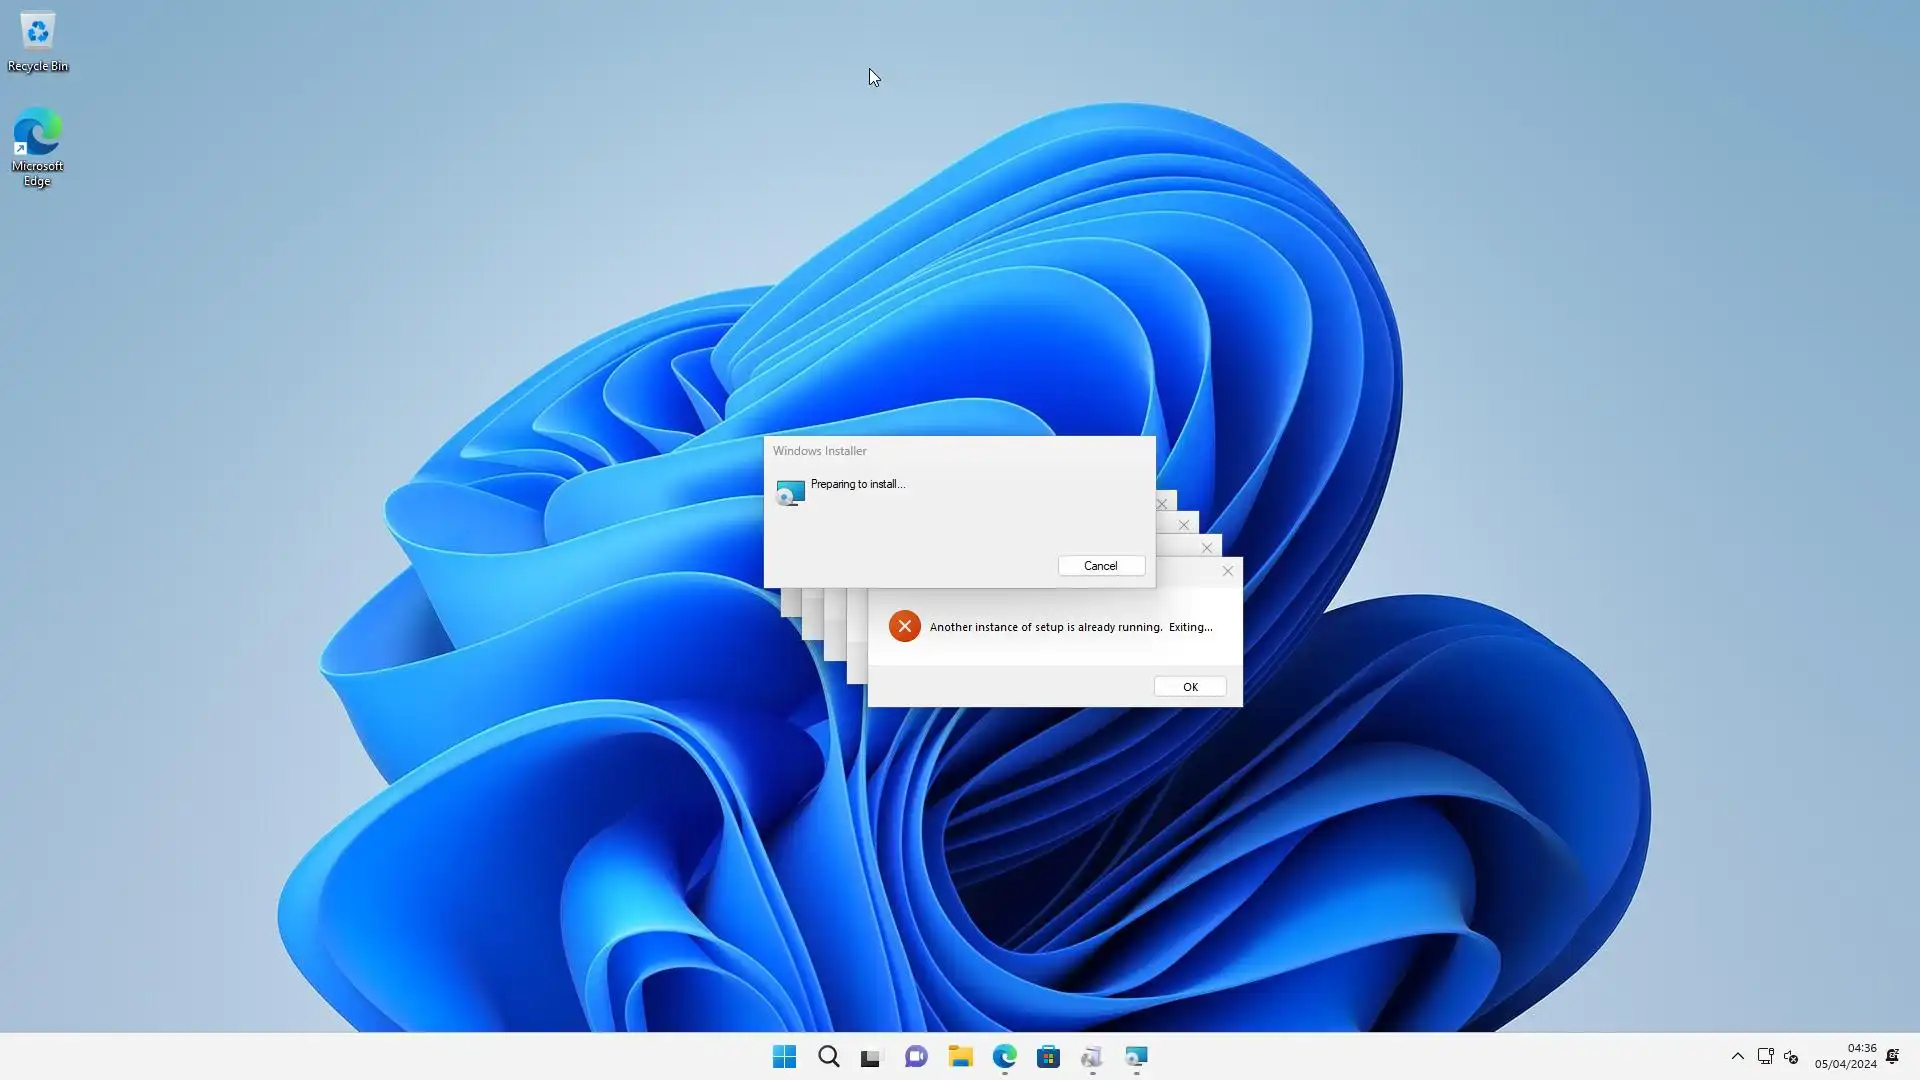
Task: Select the Microsoft Edge desktop shortcut
Action: 37,147
